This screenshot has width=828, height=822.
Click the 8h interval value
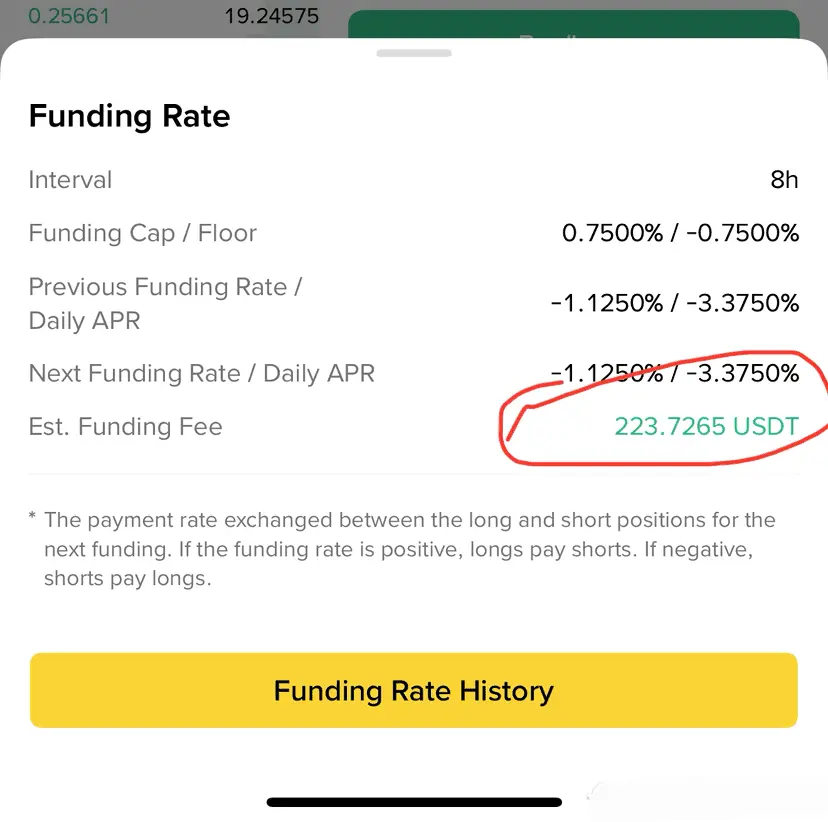pyautogui.click(x=784, y=180)
